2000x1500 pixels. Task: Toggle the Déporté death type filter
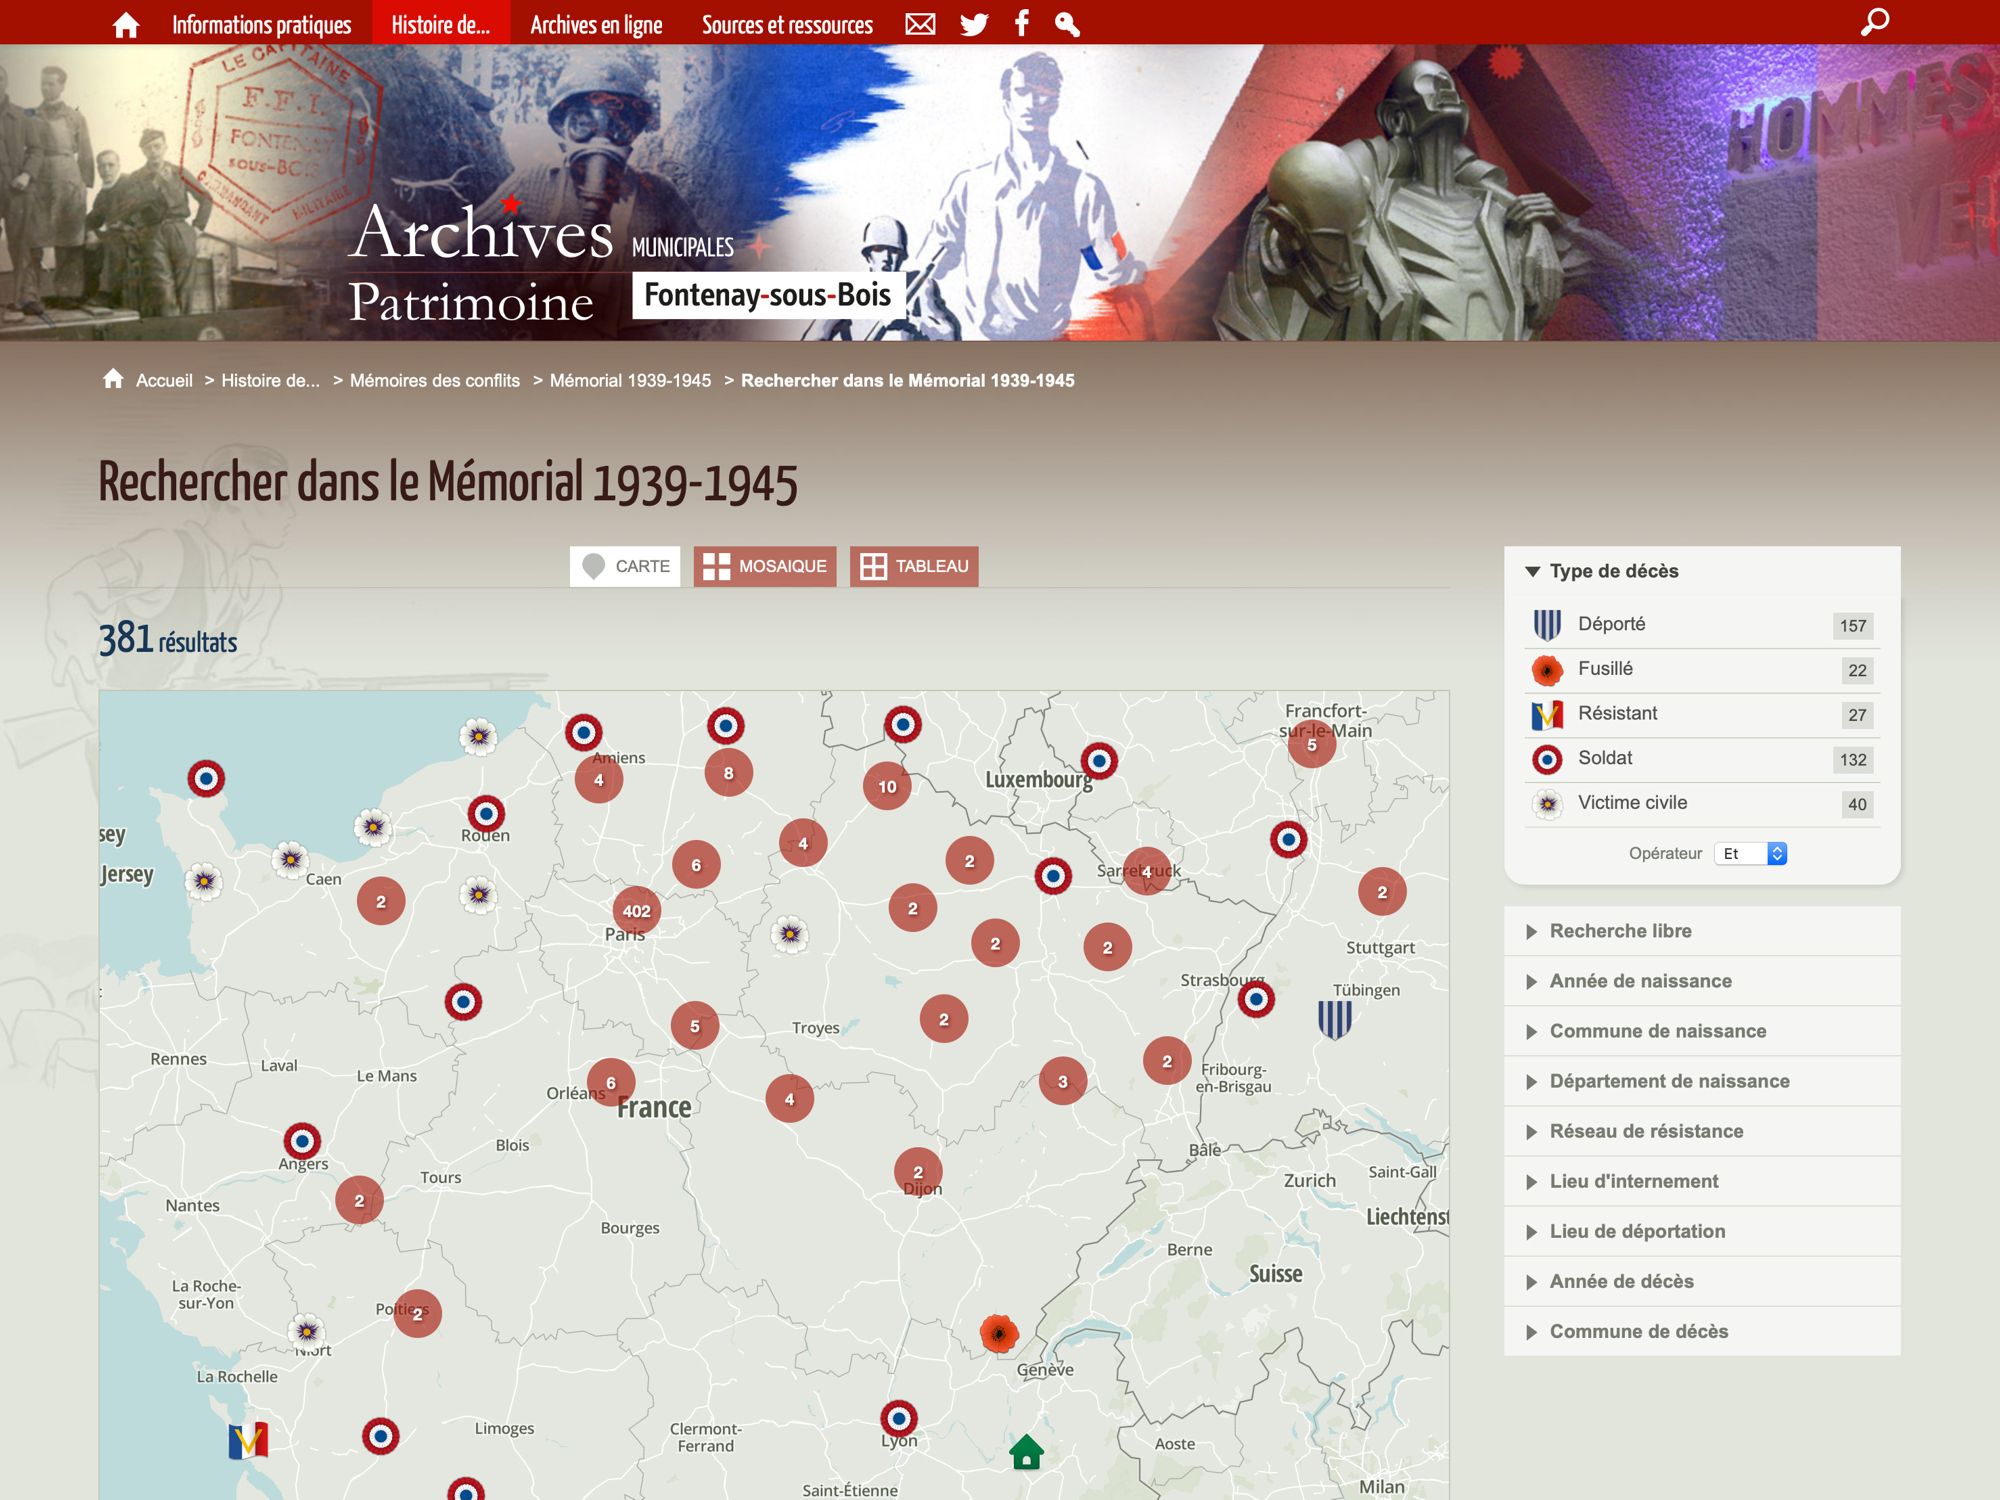(x=1611, y=624)
